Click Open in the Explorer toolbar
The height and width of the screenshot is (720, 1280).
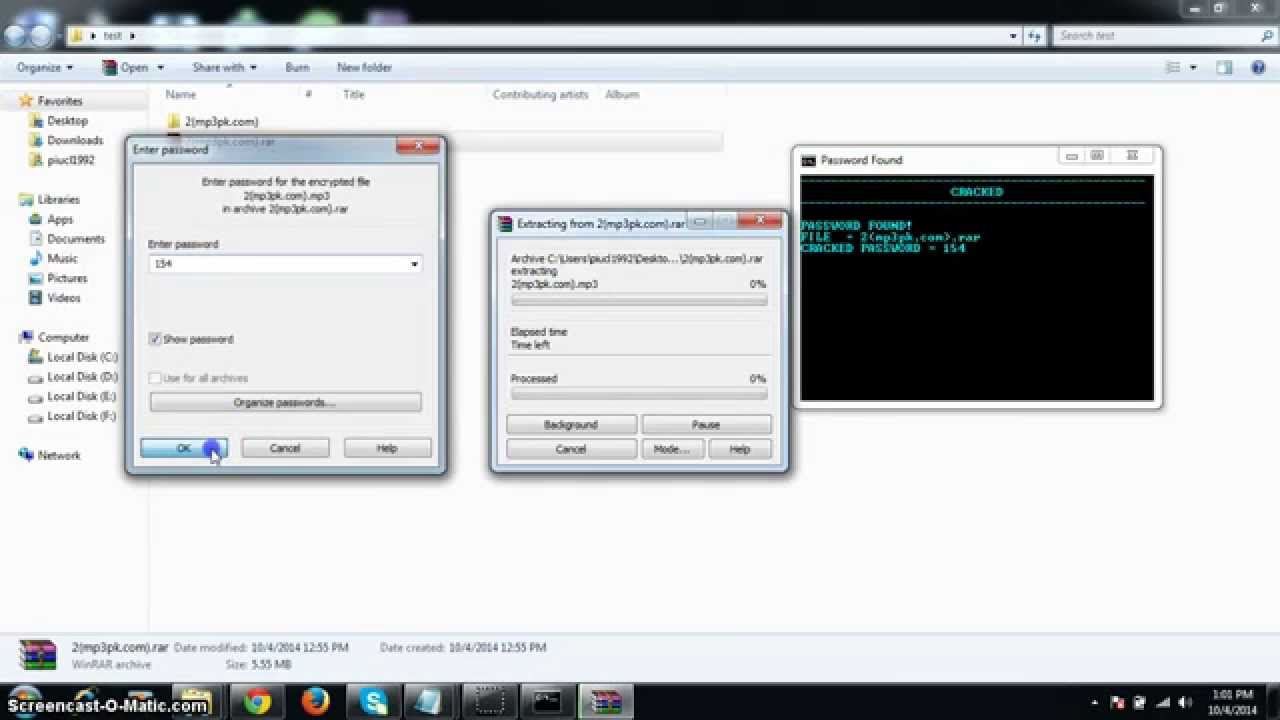pos(126,67)
